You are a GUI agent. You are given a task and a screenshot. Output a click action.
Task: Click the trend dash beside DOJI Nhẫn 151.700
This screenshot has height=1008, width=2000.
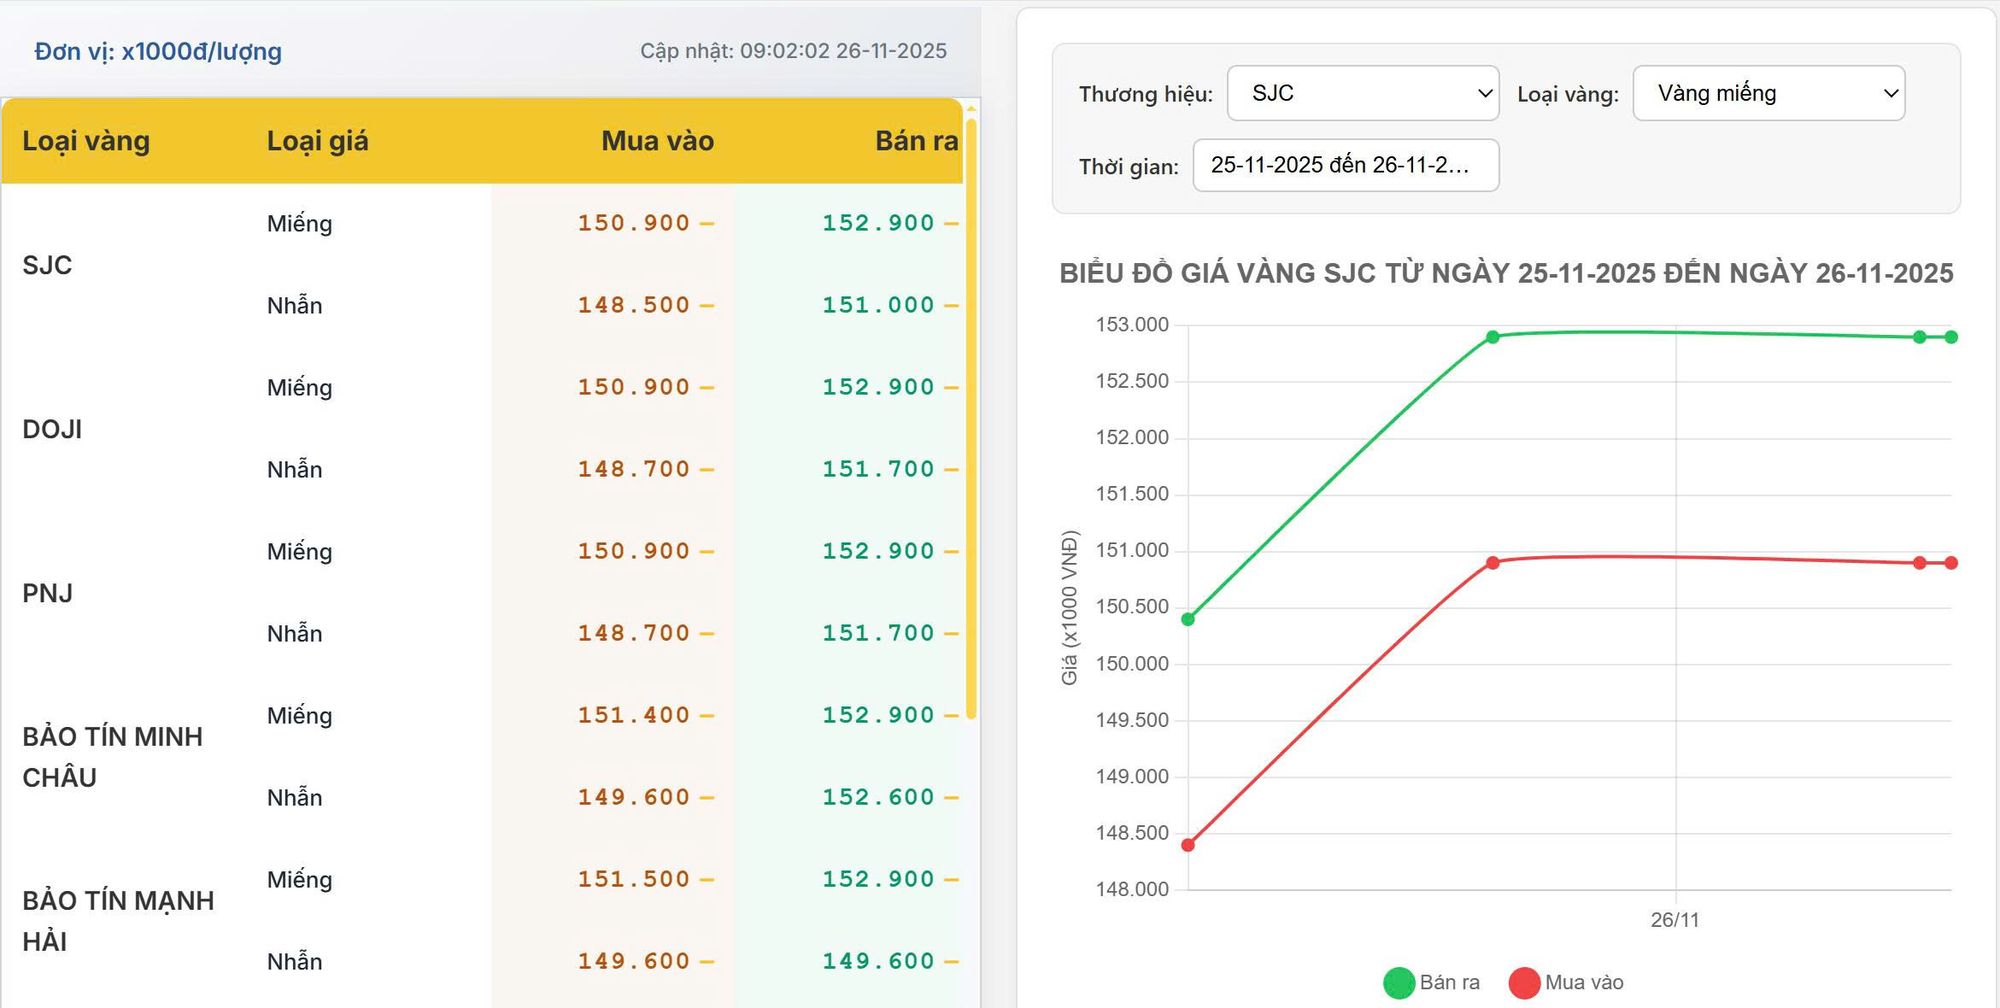tap(950, 470)
